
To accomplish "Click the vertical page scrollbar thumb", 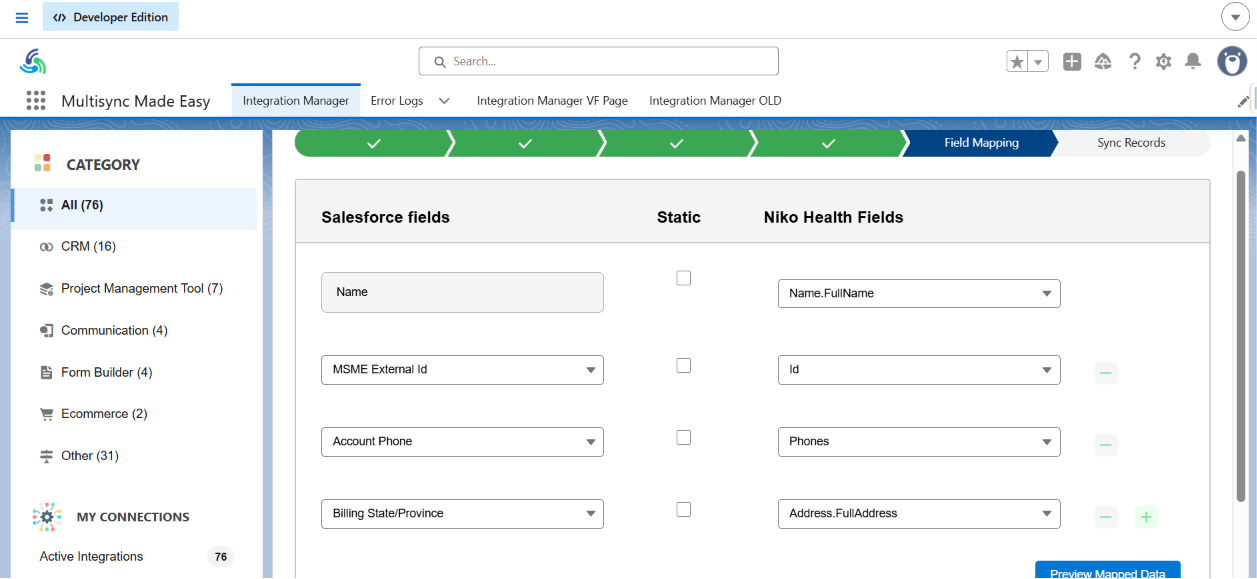I will coord(1241,335).
